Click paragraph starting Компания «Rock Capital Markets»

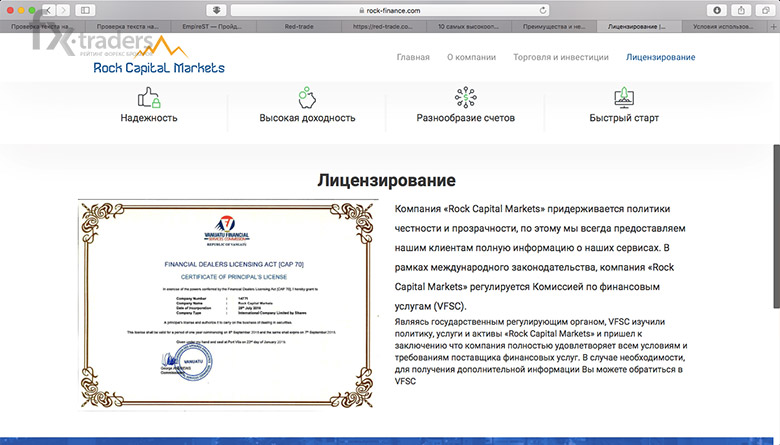[x=540, y=258]
